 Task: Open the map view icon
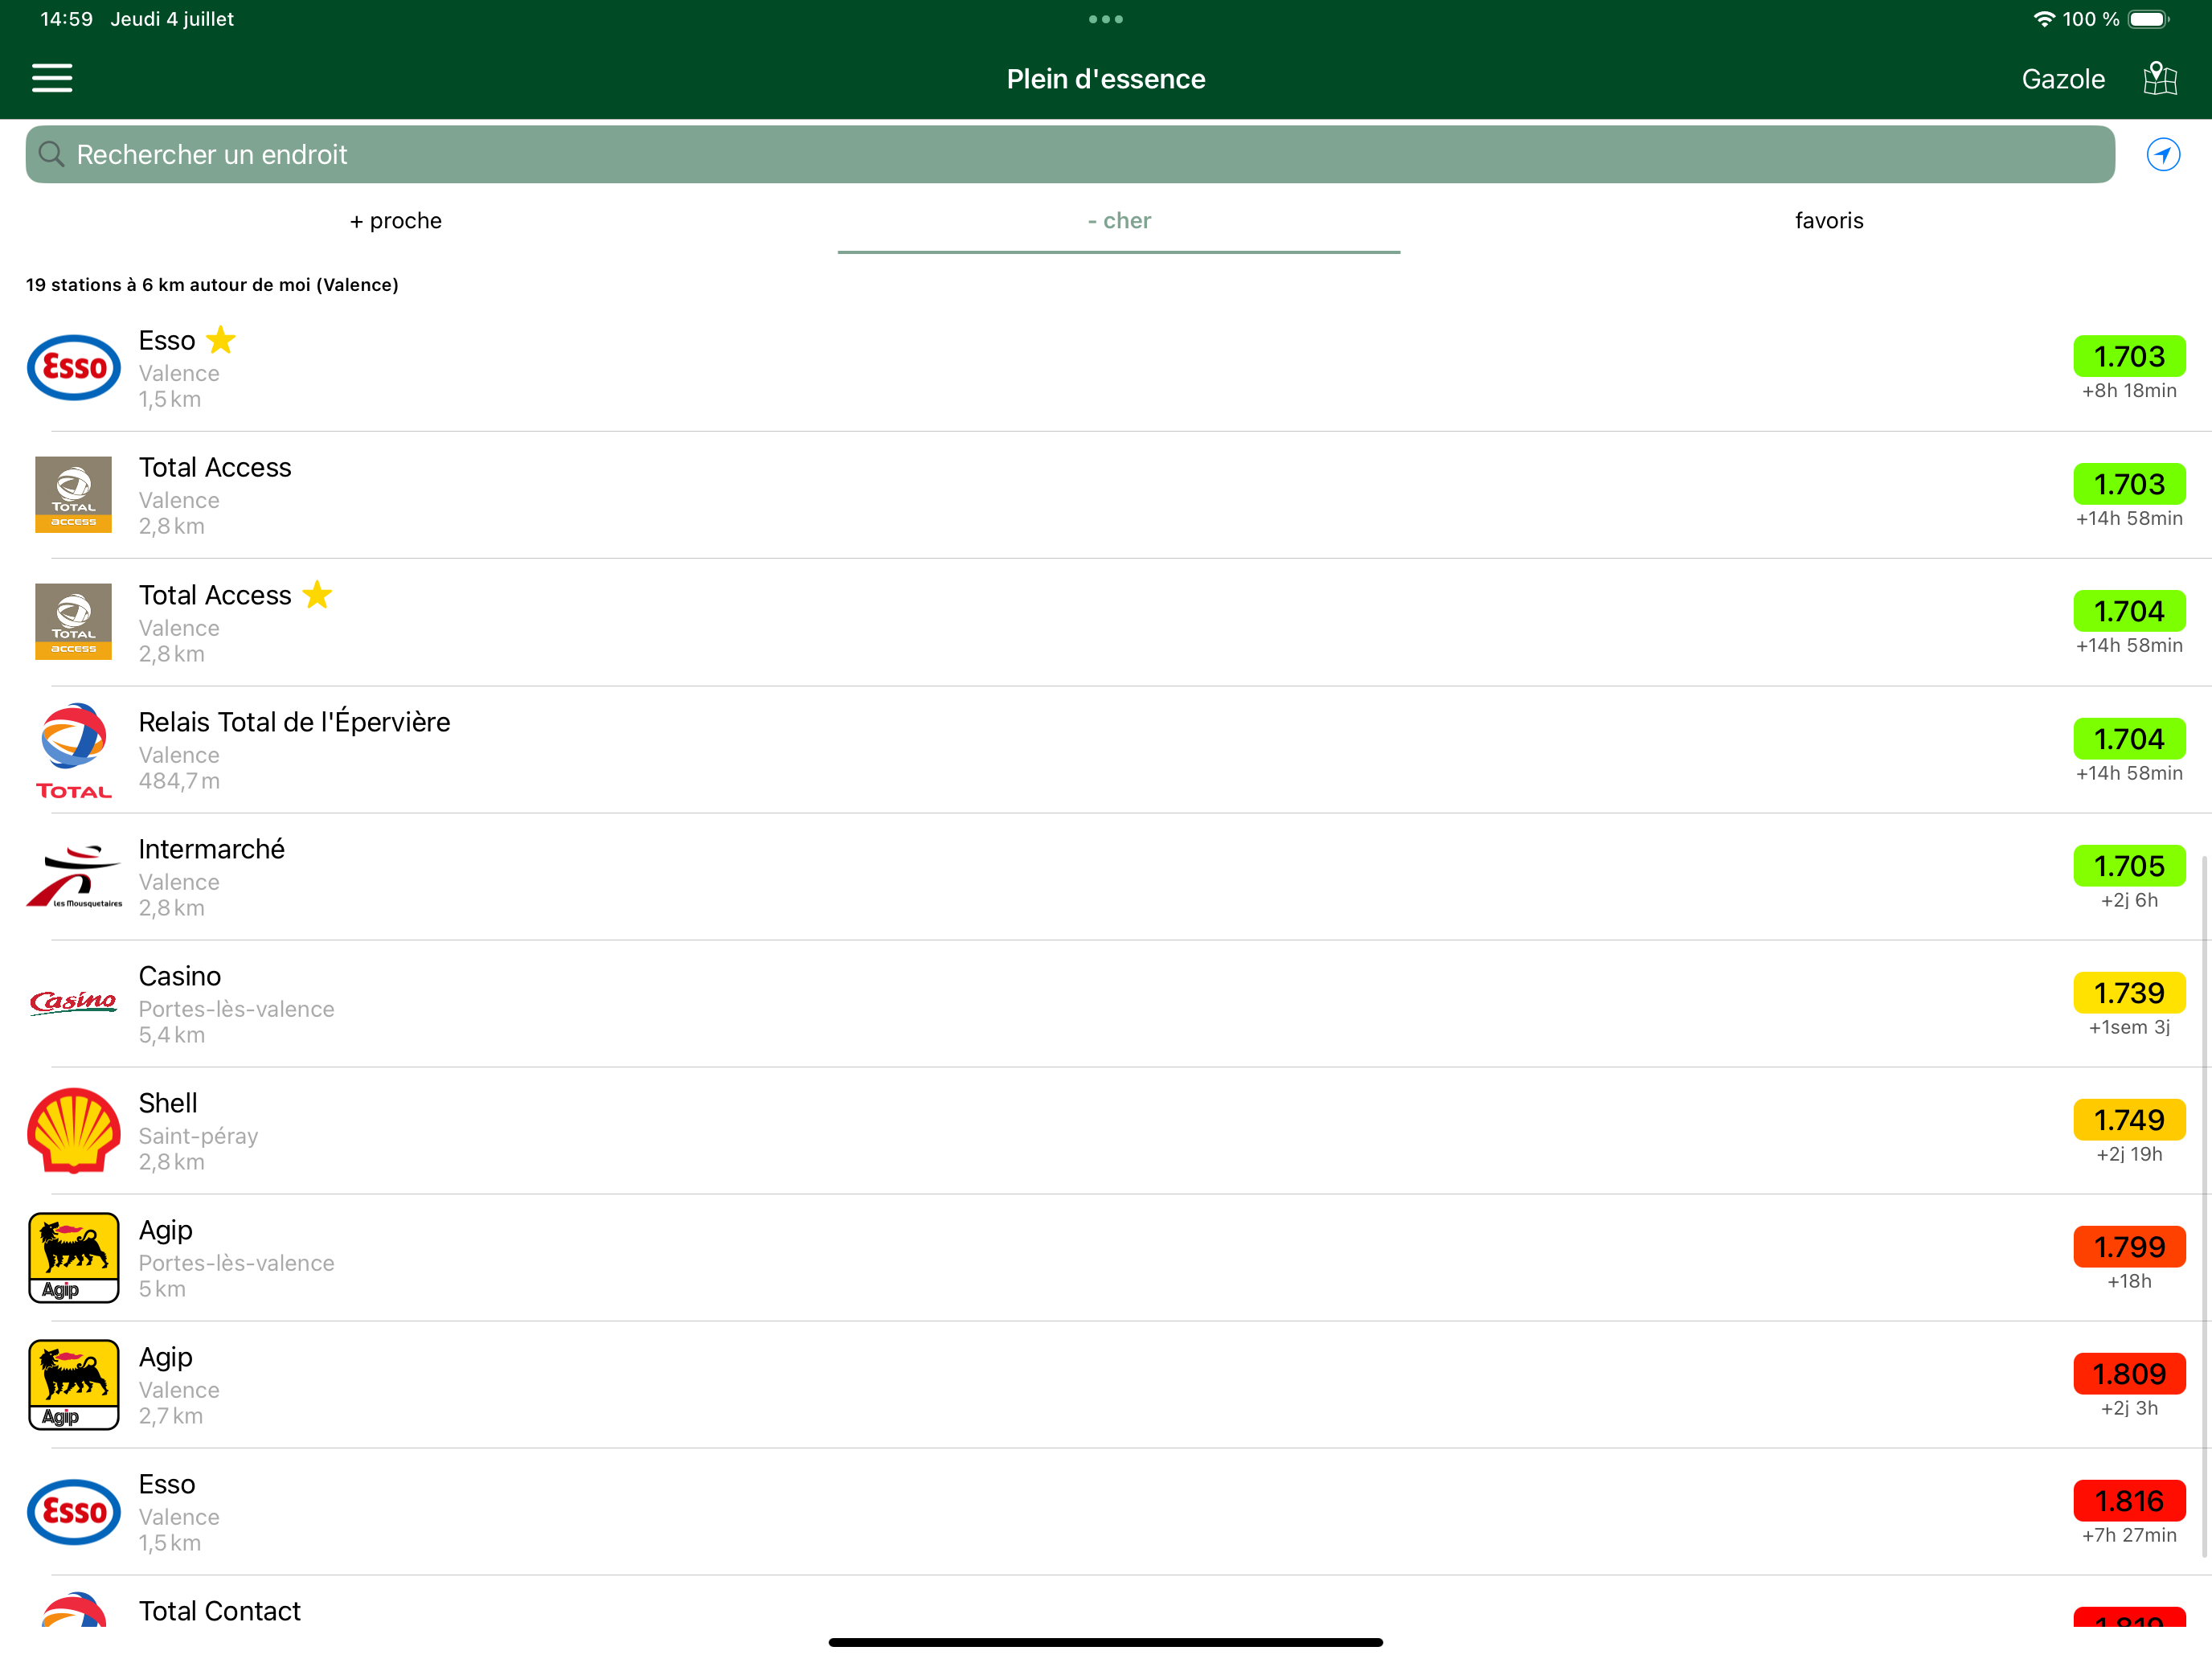[x=2160, y=78]
